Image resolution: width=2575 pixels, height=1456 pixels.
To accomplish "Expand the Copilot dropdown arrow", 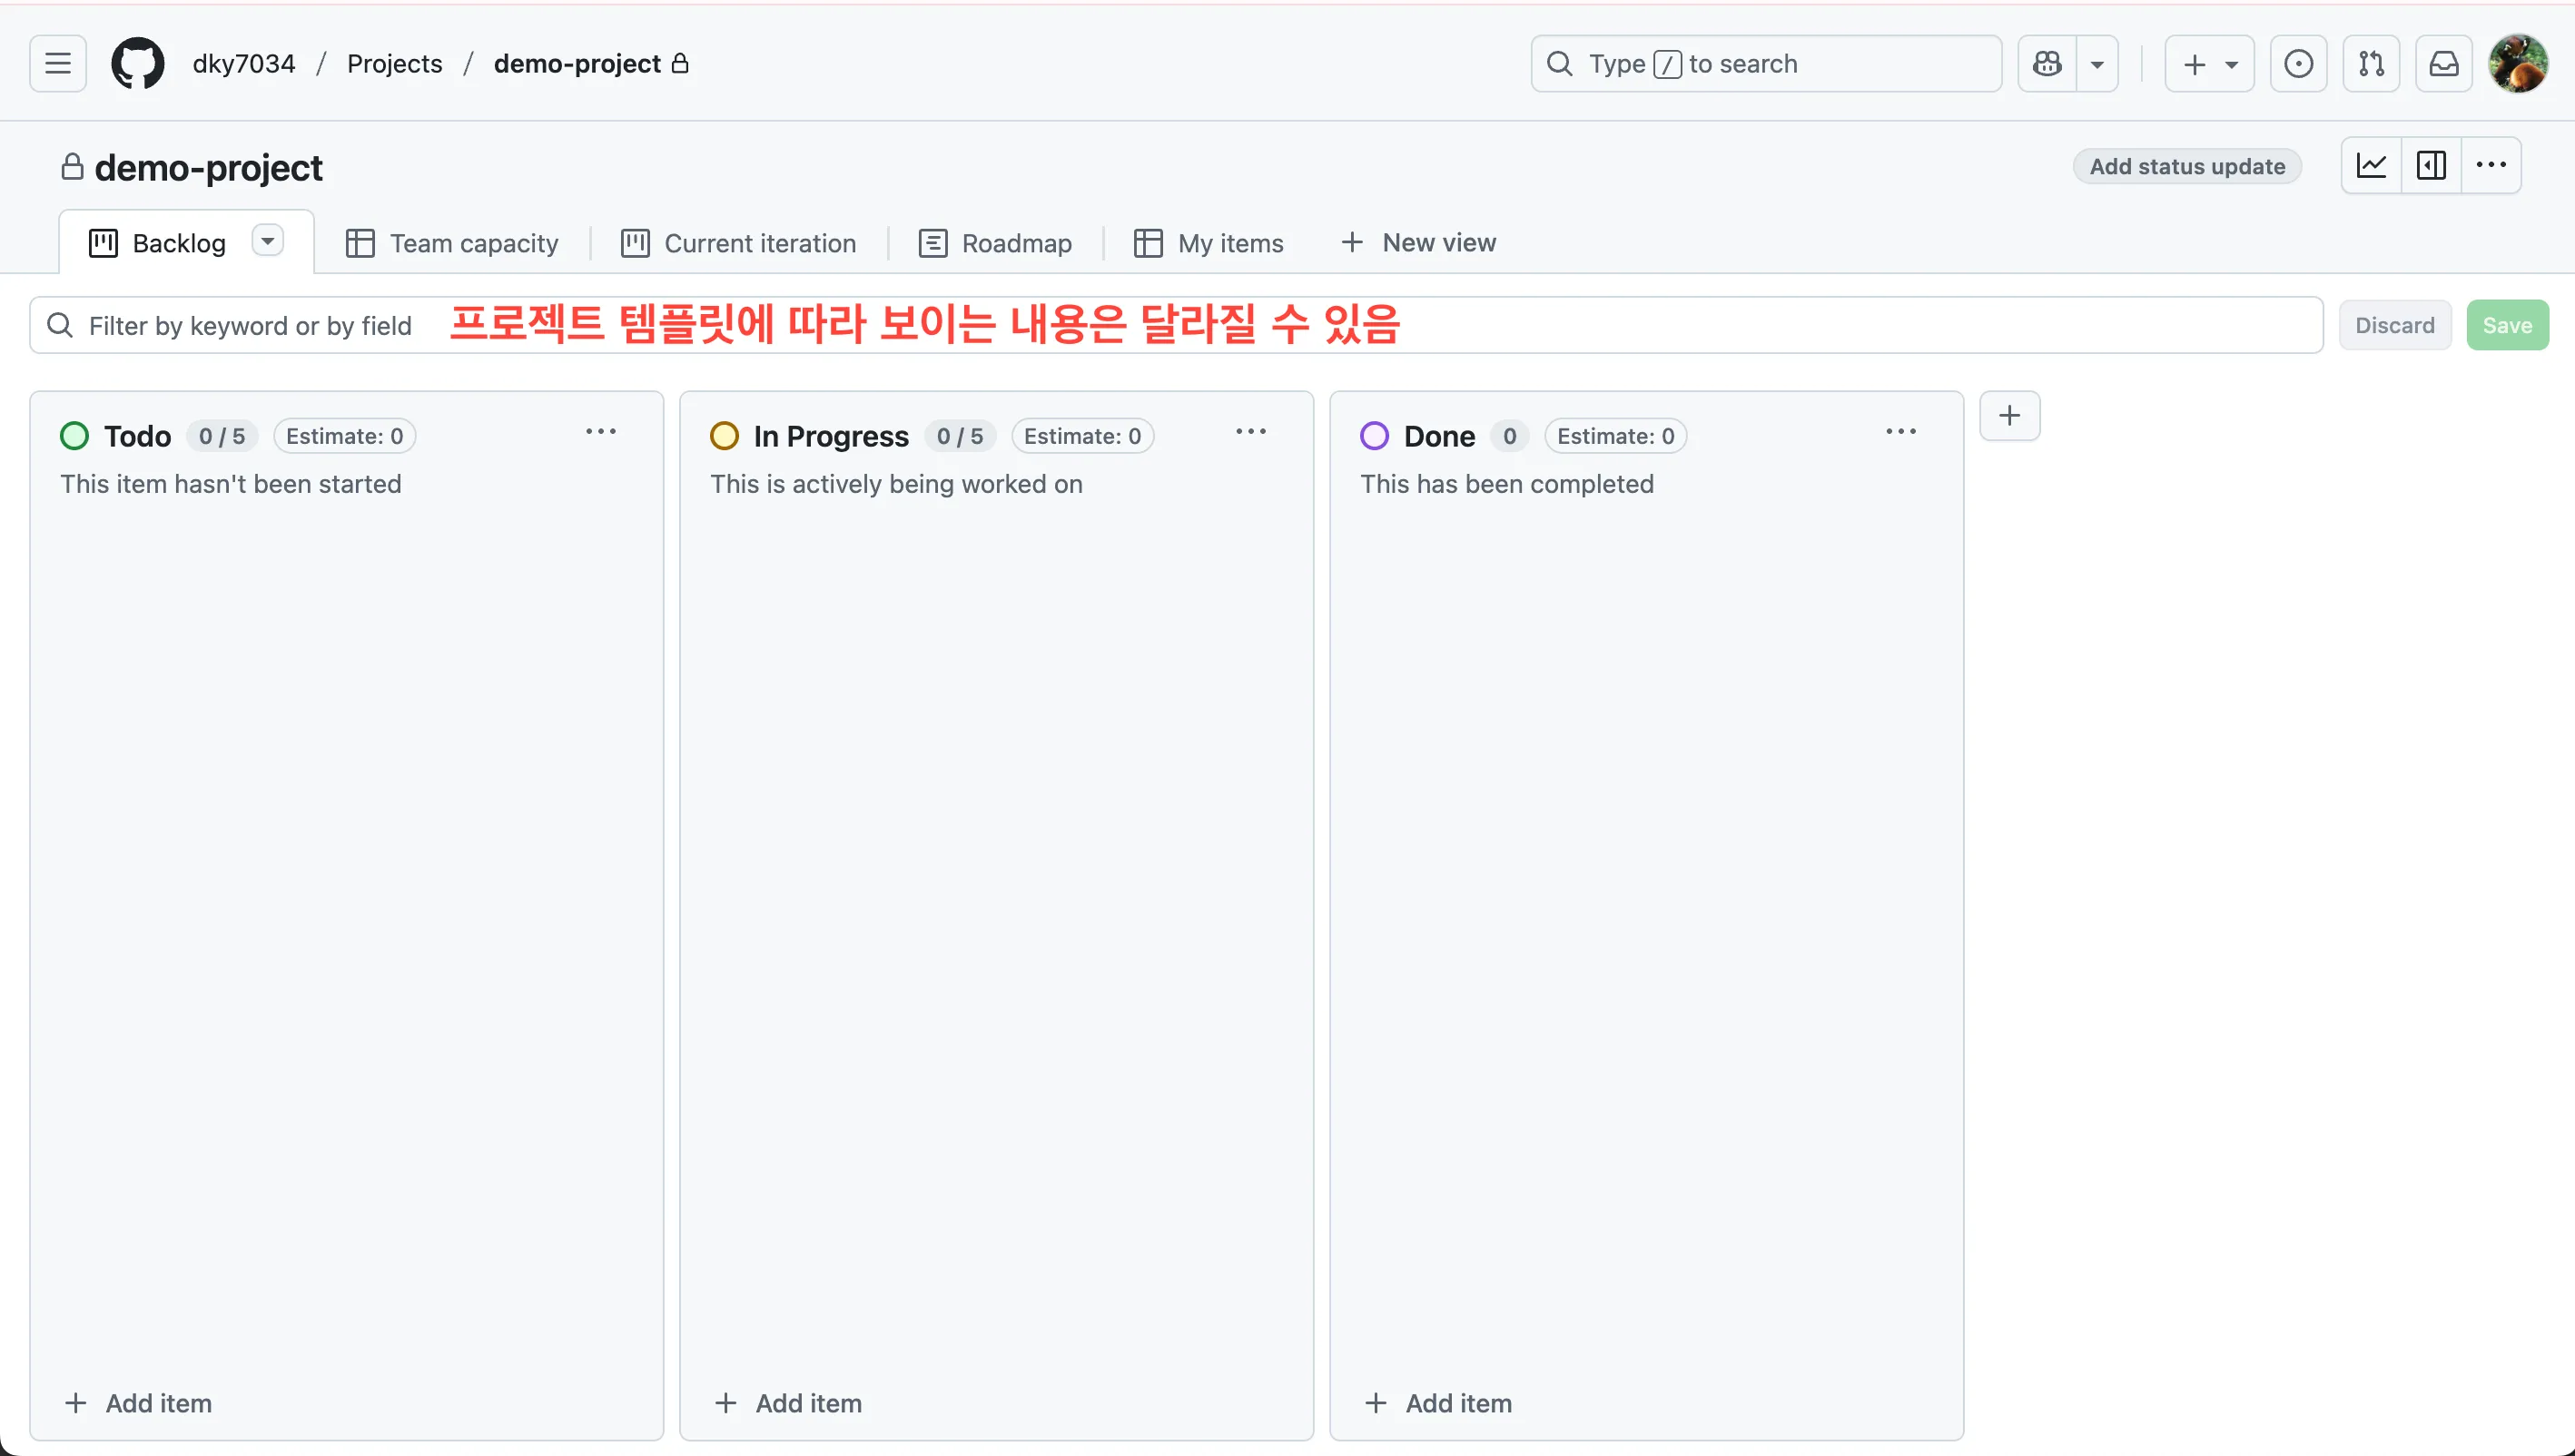I will pos(2097,64).
